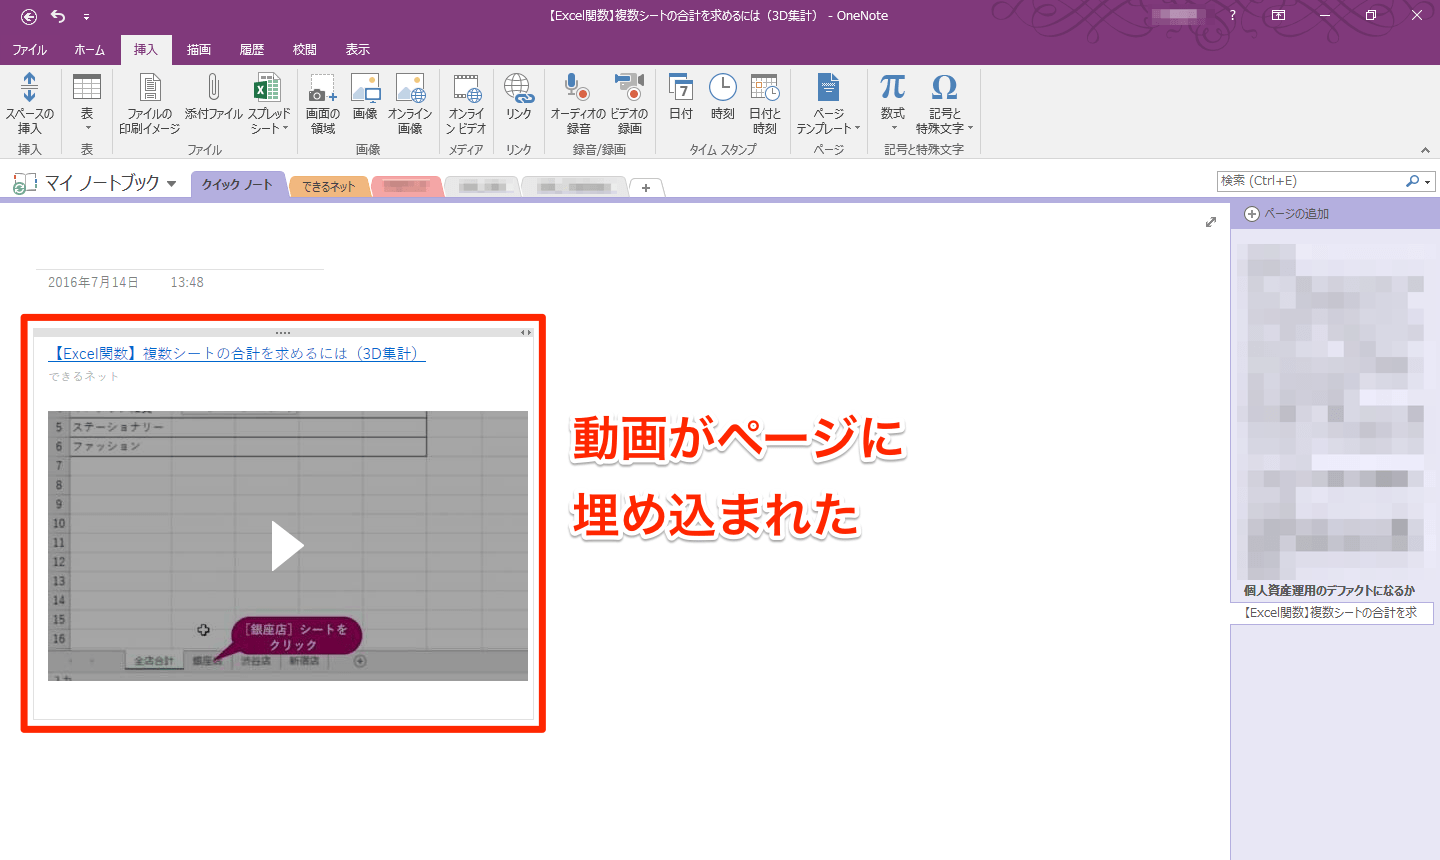Open the Help question mark icon
The width and height of the screenshot is (1440, 860).
pyautogui.click(x=1232, y=15)
